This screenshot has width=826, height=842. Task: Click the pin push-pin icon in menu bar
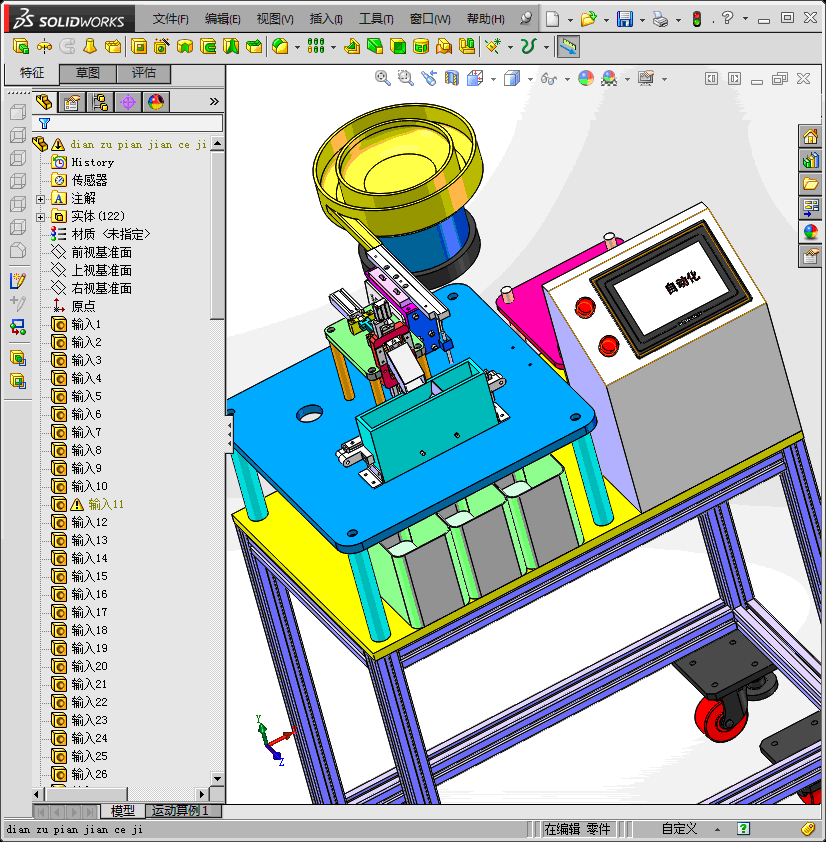pyautogui.click(x=526, y=19)
